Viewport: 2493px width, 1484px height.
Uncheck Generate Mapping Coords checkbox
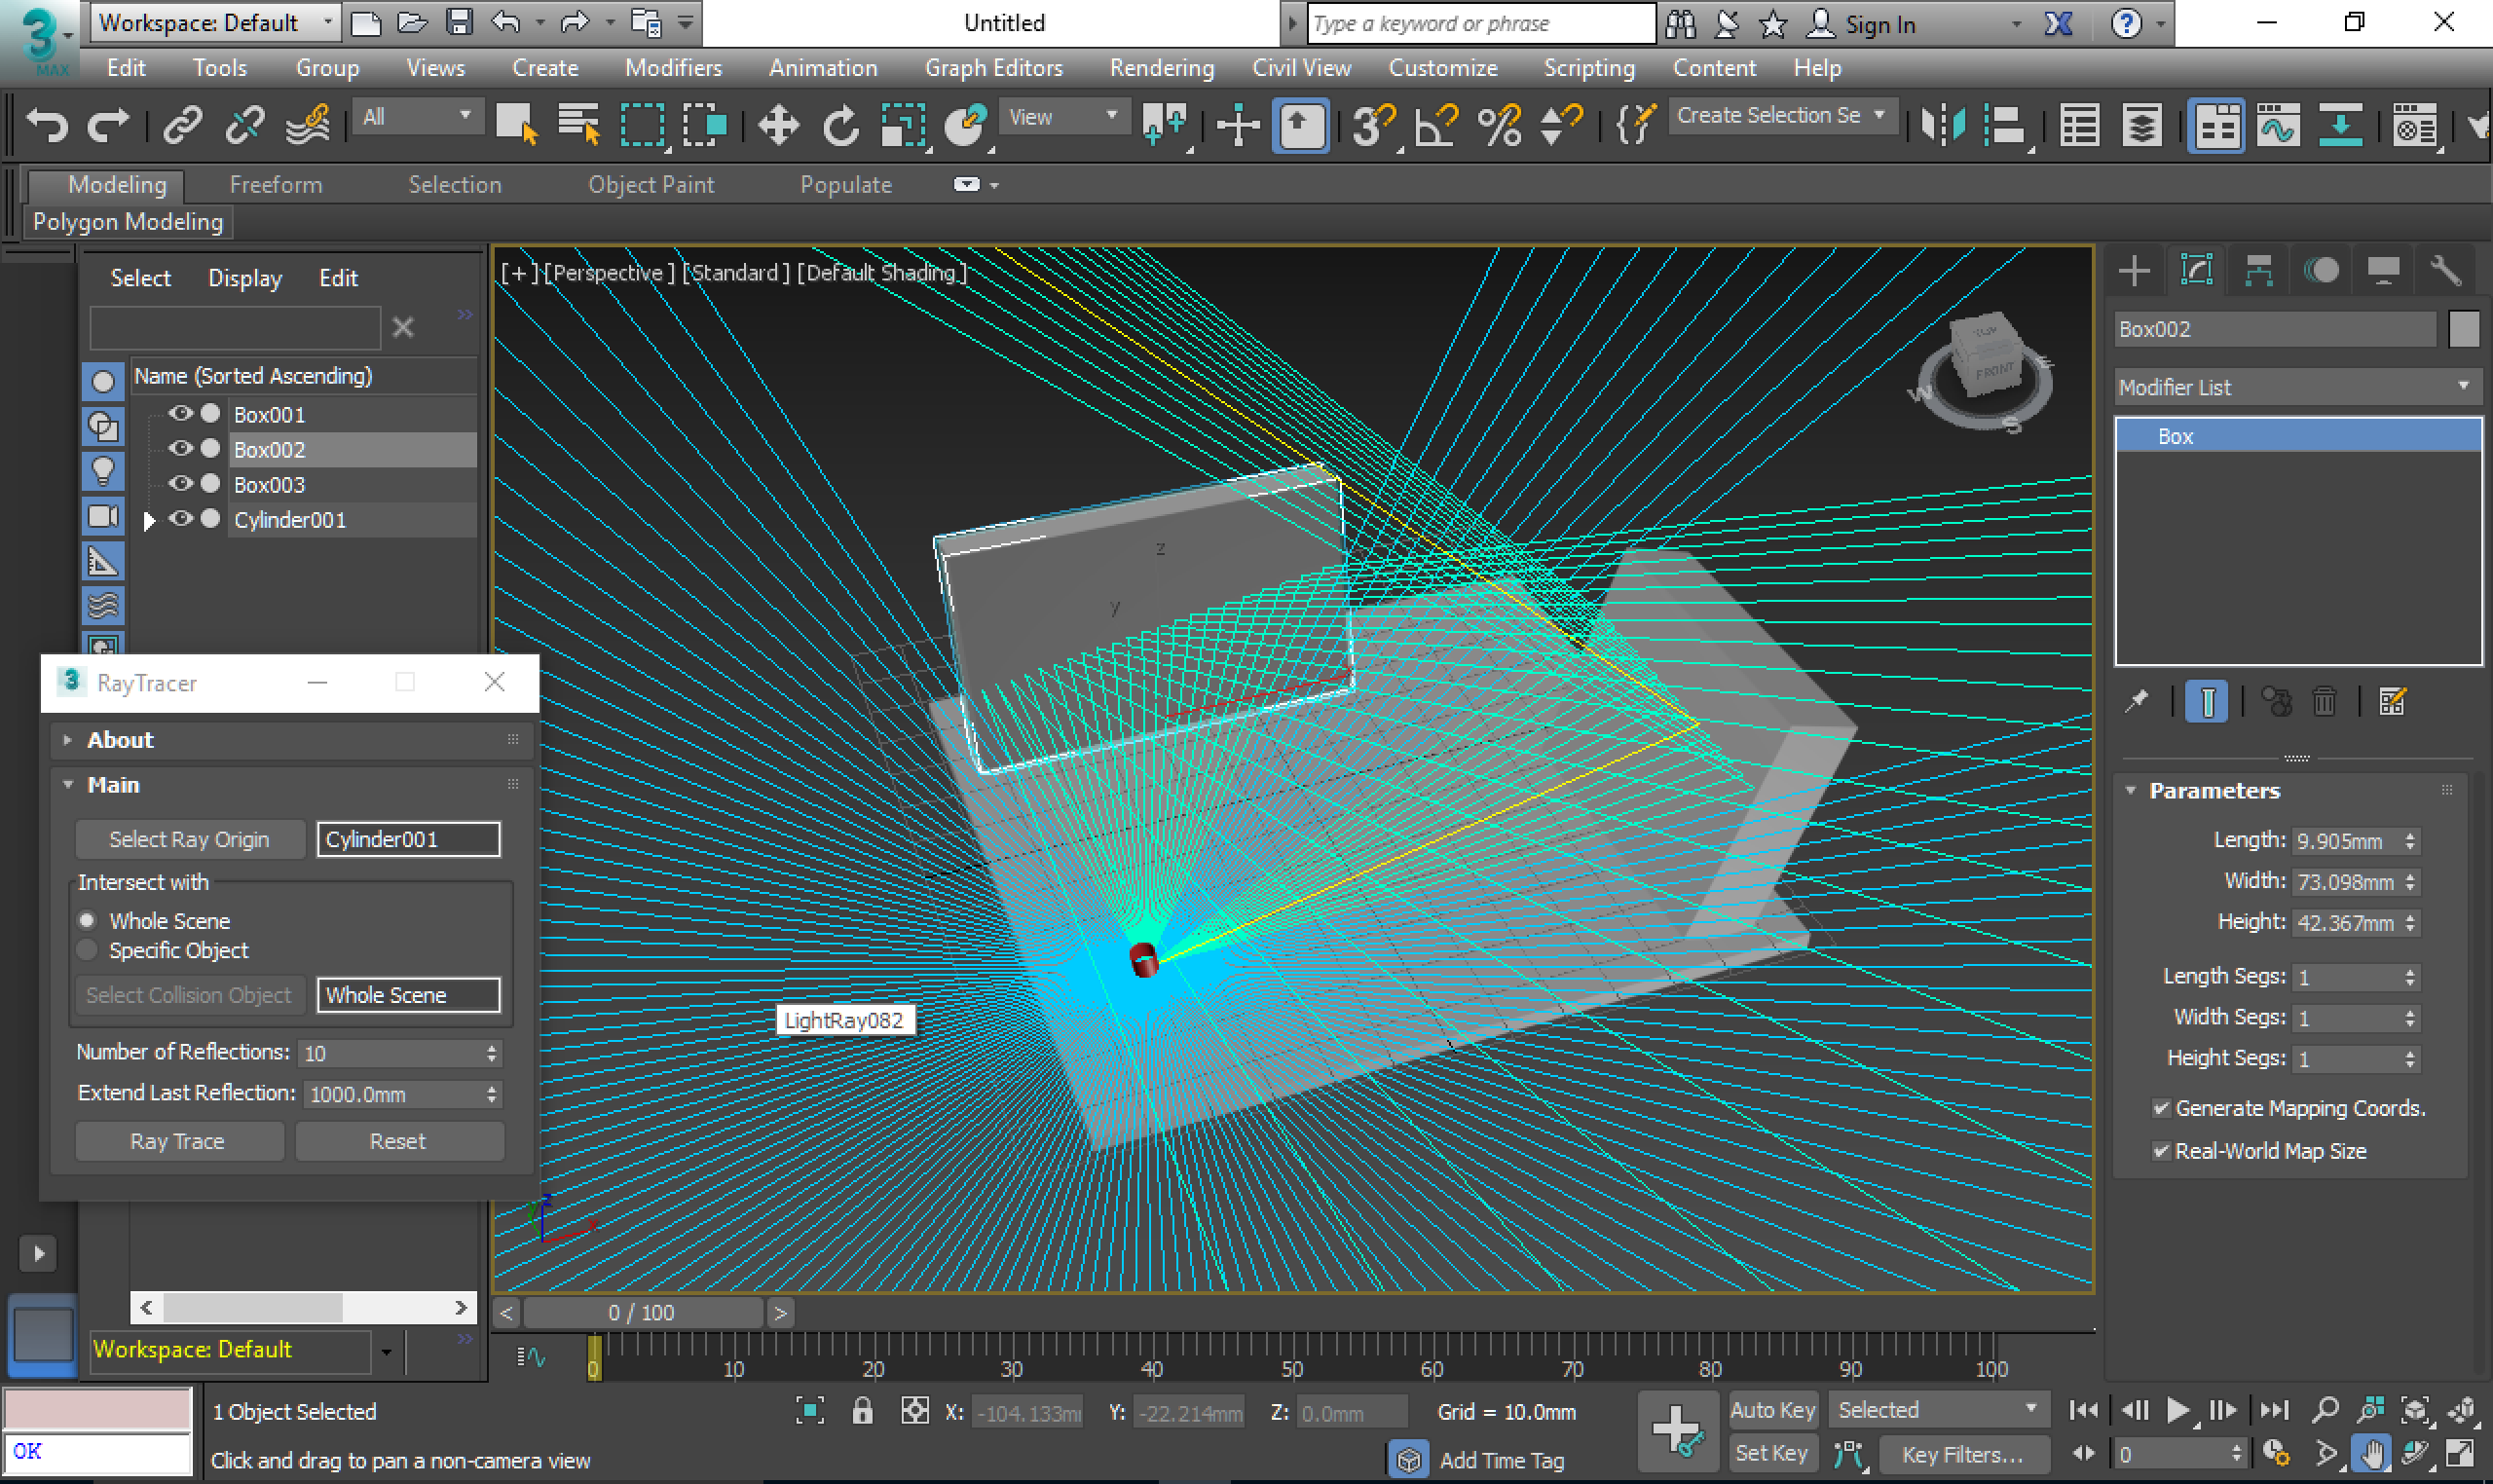(x=2161, y=1108)
